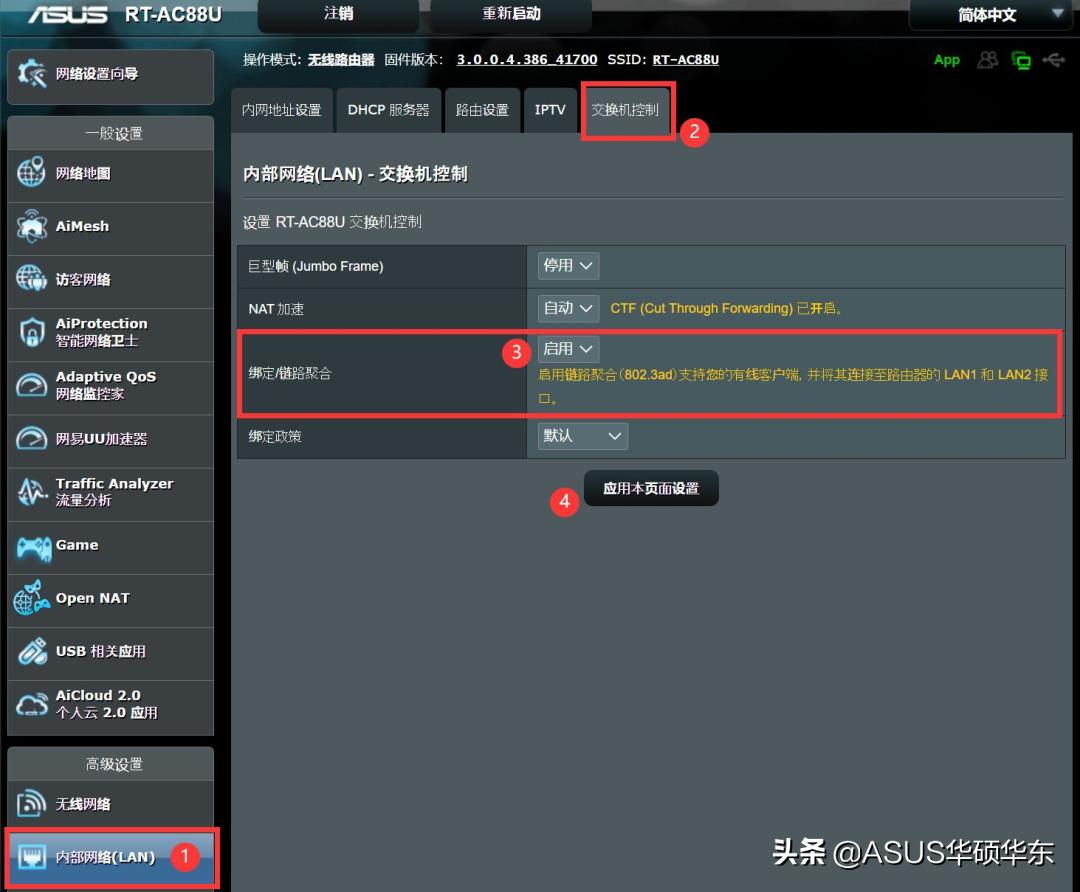Open the Game menu label
Viewport: 1080px width, 892px height.
pos(77,545)
